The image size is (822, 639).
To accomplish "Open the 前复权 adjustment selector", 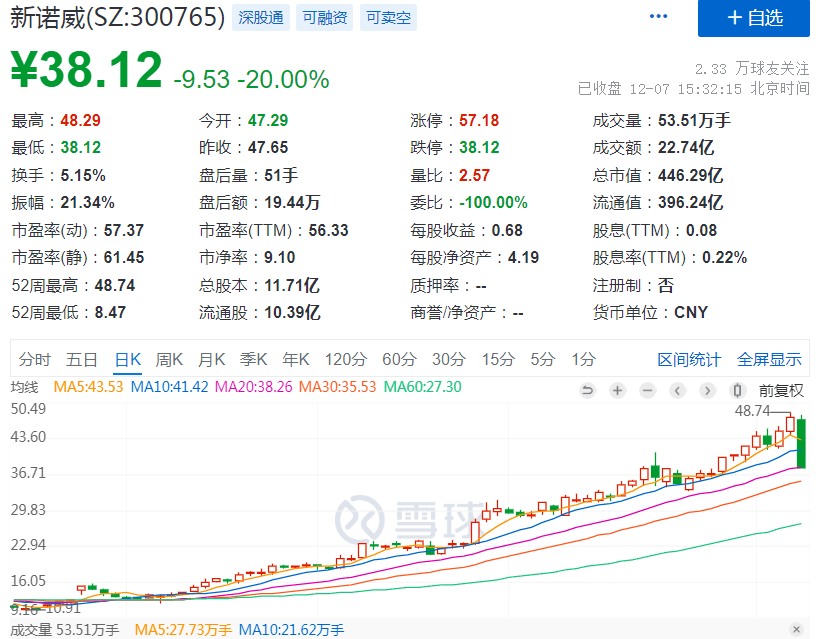I will coord(781,391).
